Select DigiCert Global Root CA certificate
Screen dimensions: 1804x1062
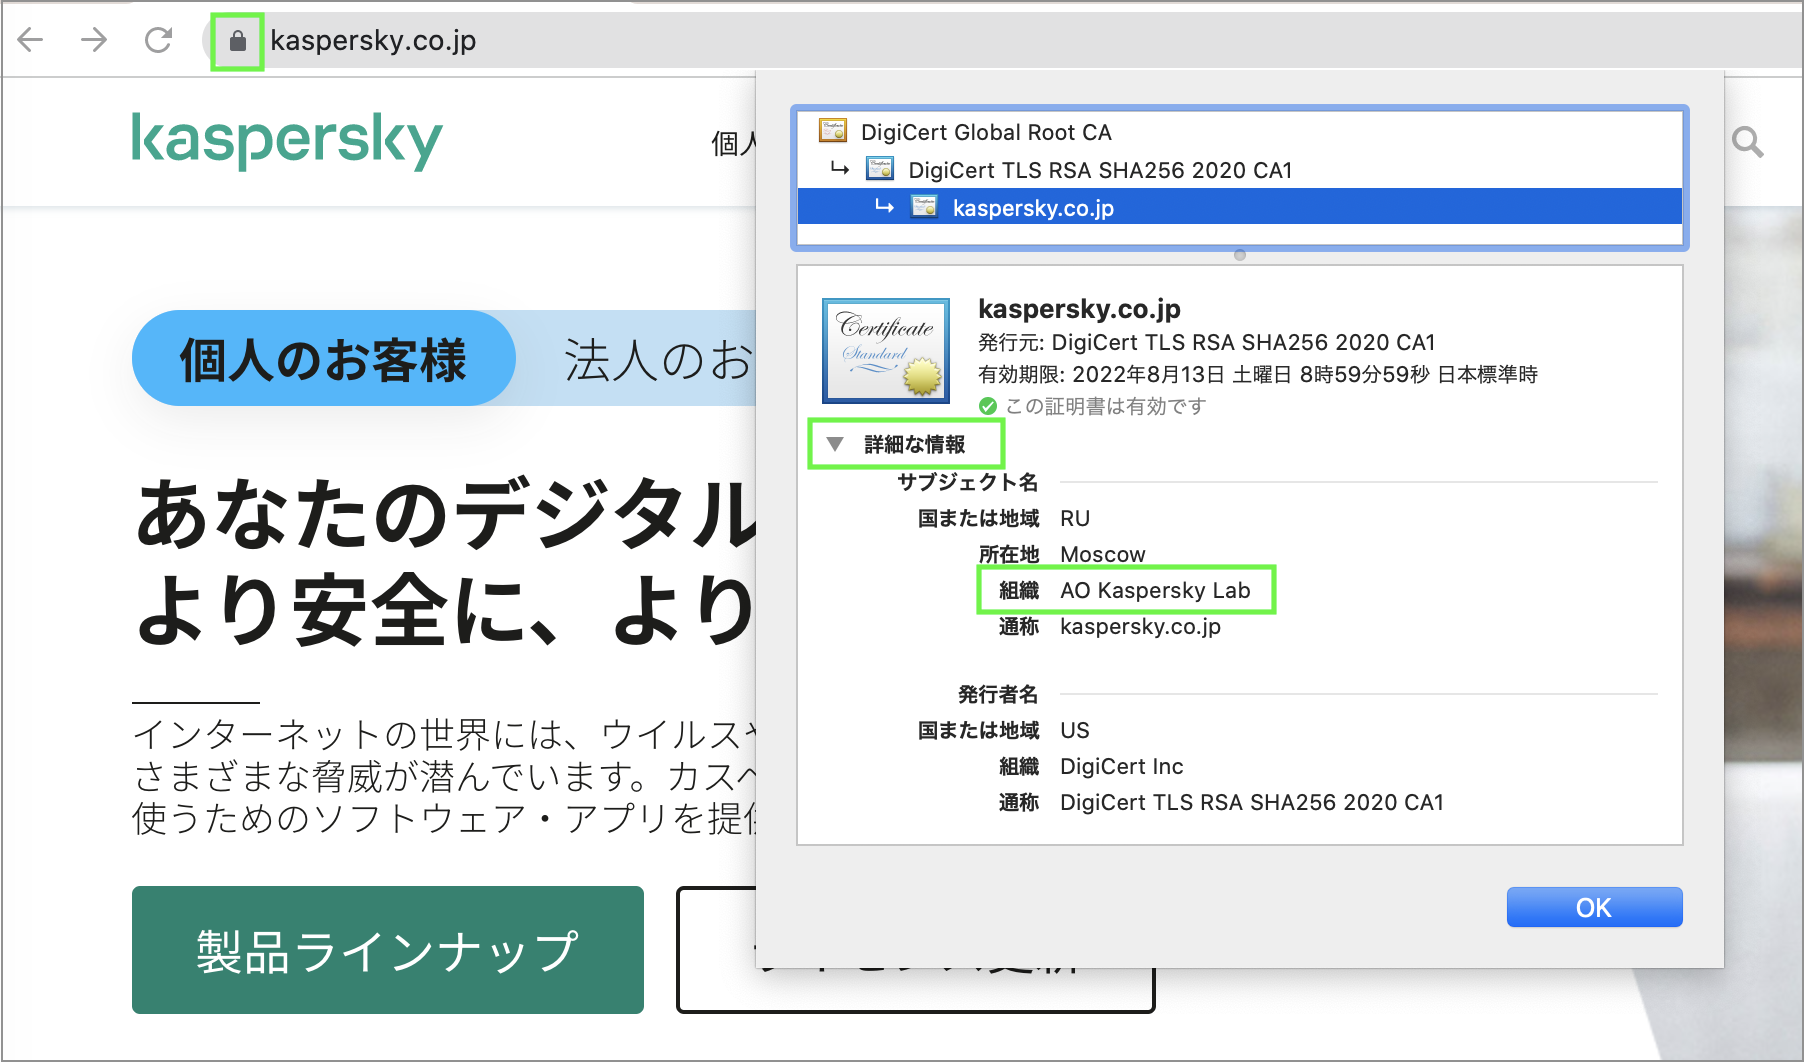pyautogui.click(x=1240, y=132)
